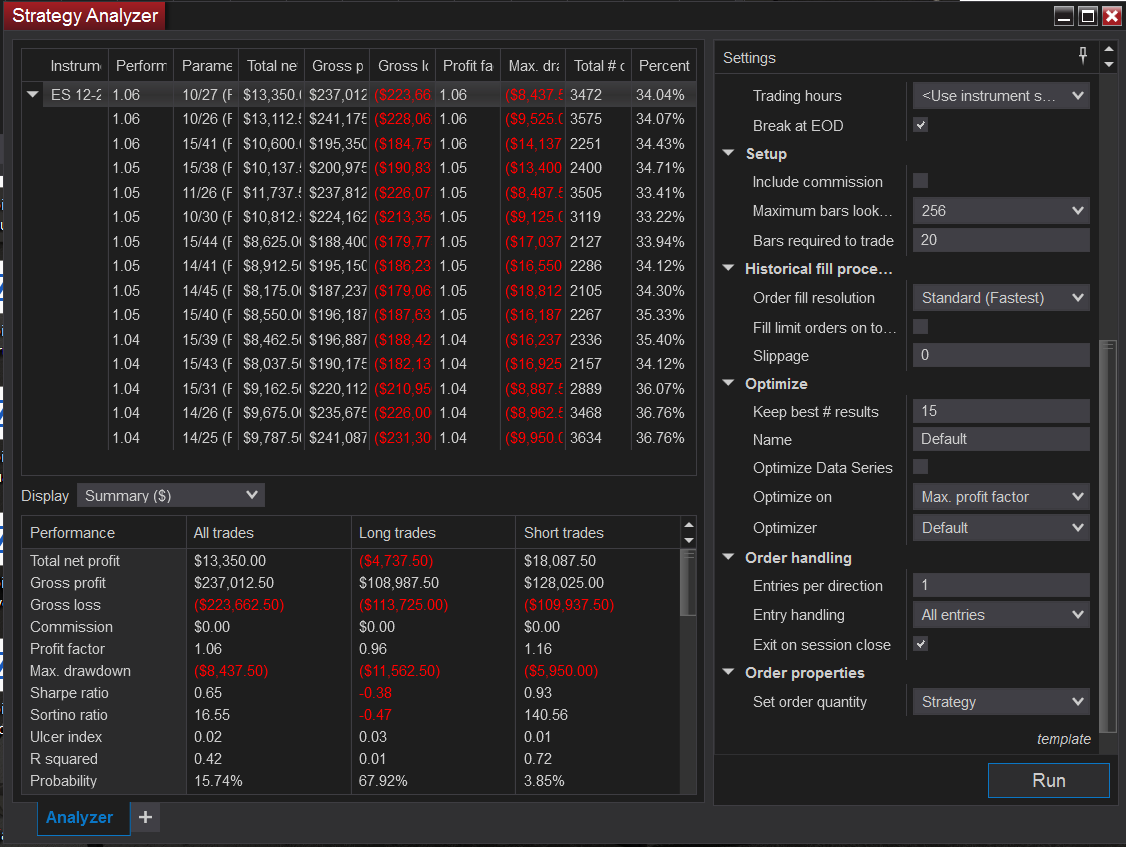Screen dimensions: 1126x847
Task: Click the summary table scrollbar thumb
Action: click(x=688, y=583)
